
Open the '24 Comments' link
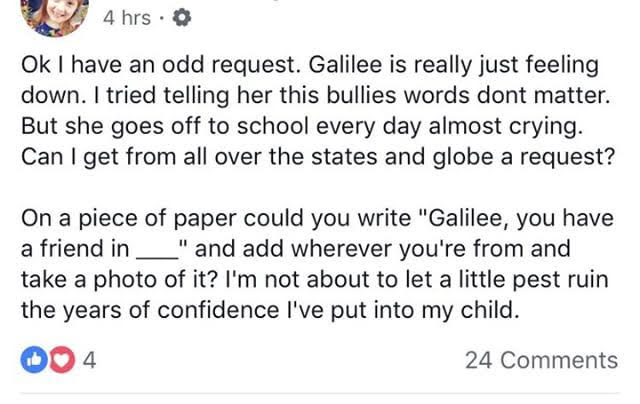click(541, 360)
